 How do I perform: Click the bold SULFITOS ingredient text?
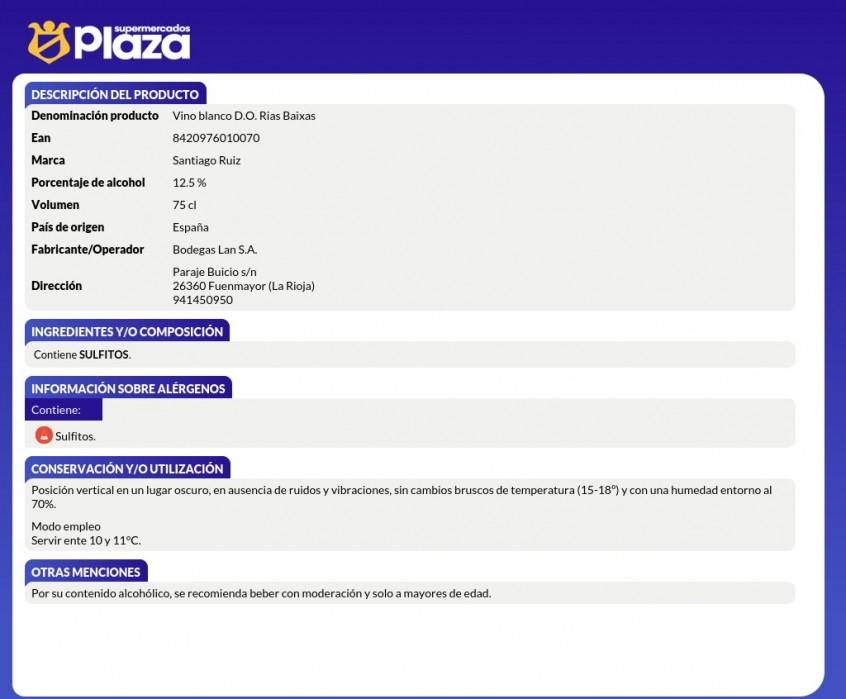click(104, 355)
